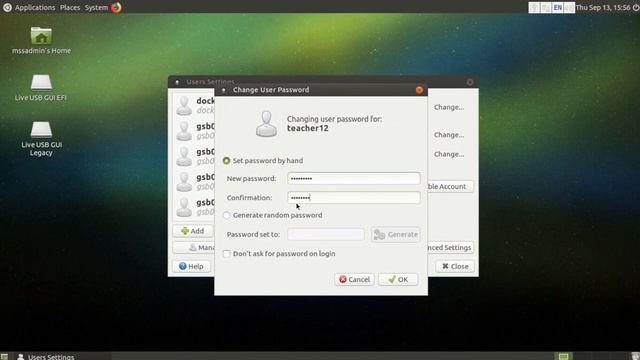Close the Change User Password dialog
Viewport: 640px width, 360px height.
419,90
